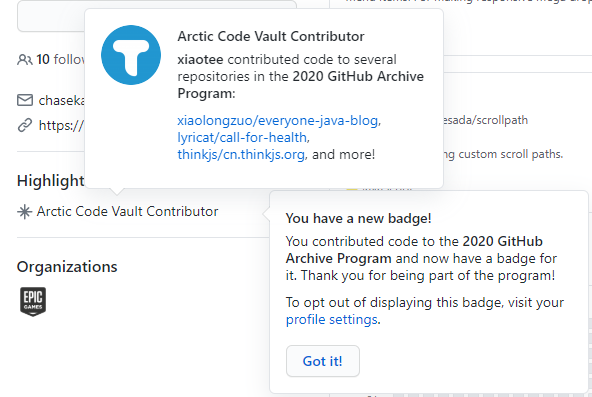Click the chain link icon near website URL
Image resolution: width=592 pixels, height=397 pixels.
coord(25,125)
